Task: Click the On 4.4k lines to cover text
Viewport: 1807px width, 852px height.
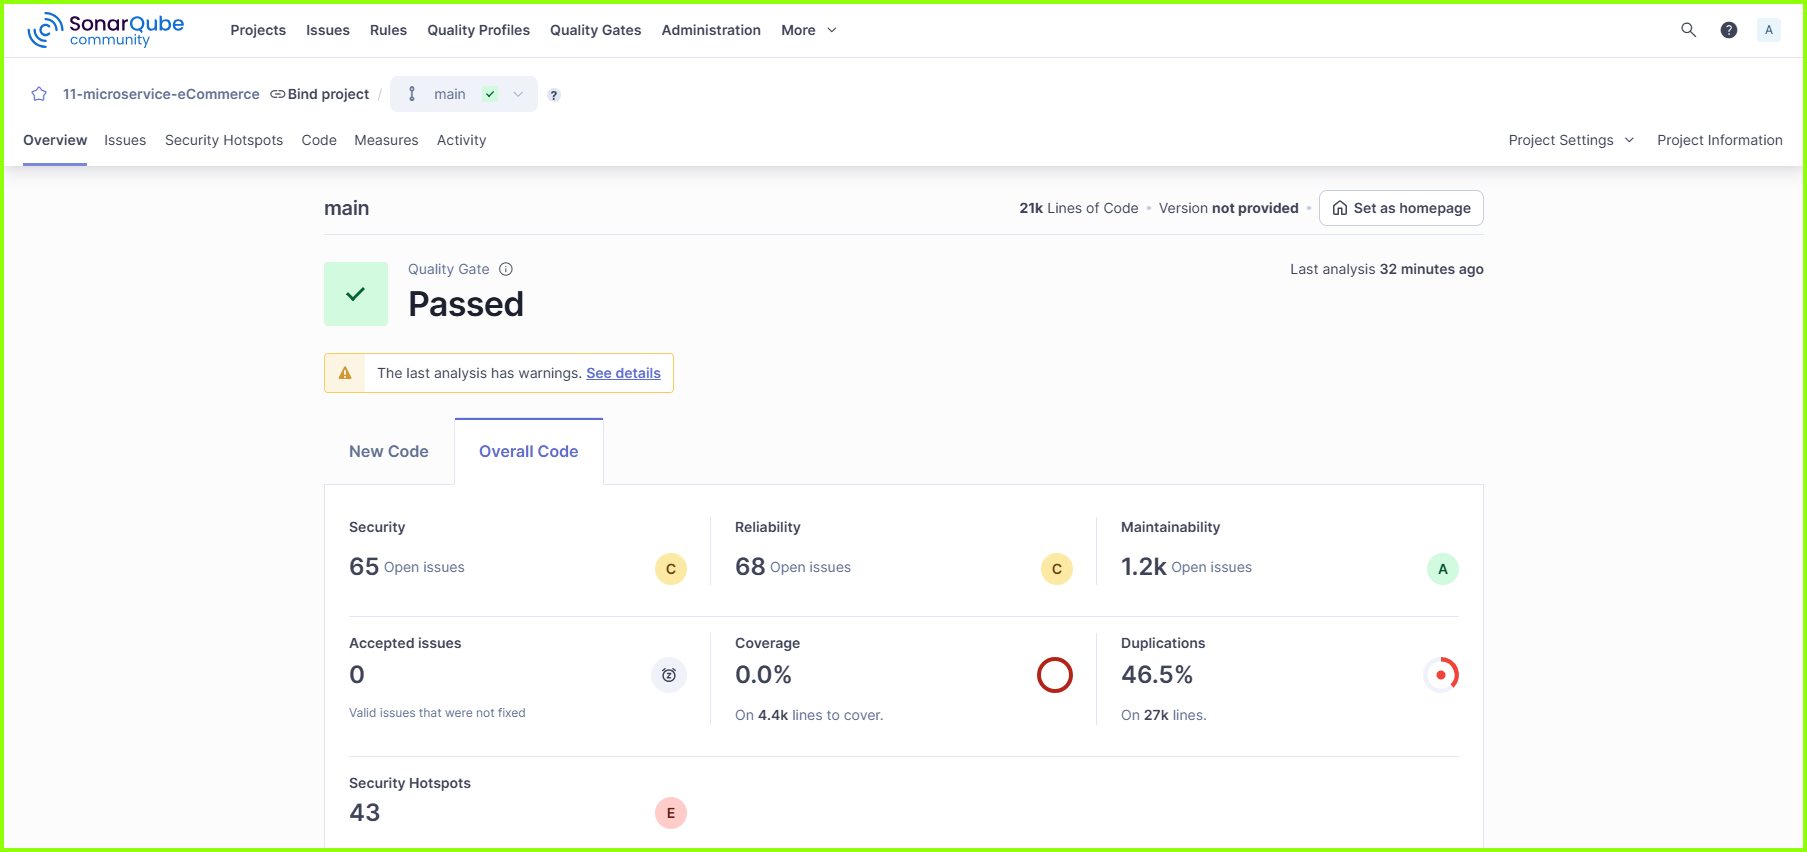Action: 809,715
